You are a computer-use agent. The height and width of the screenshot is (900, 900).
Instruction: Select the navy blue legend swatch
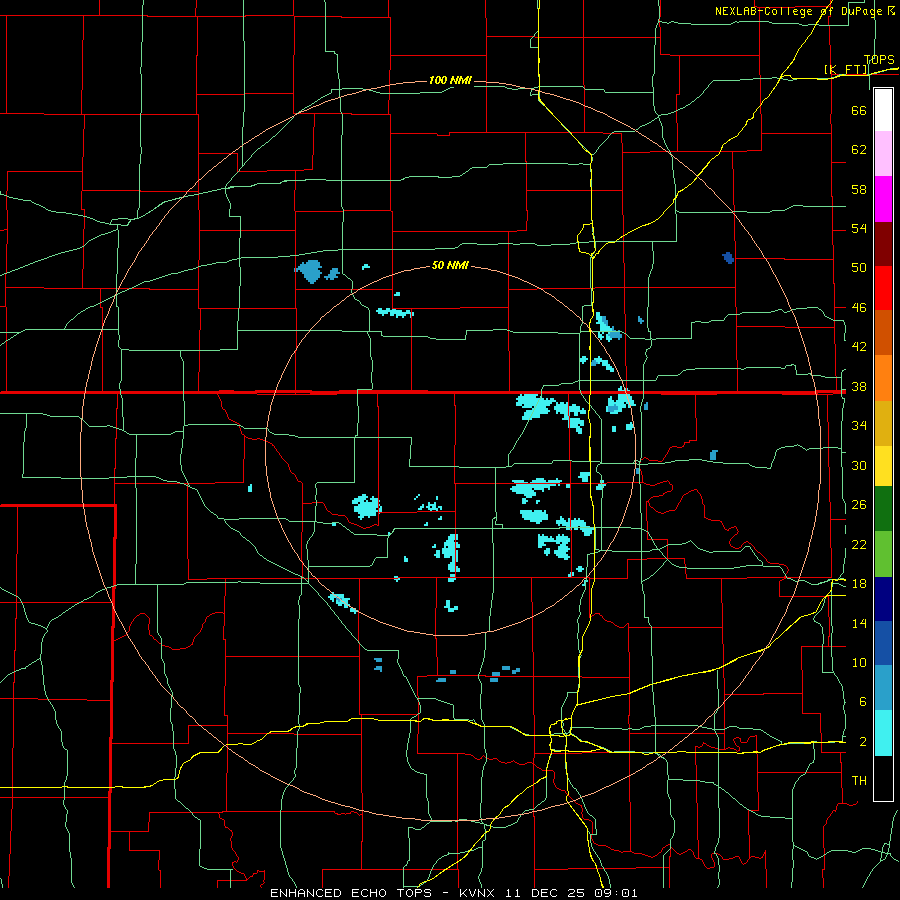(x=883, y=600)
